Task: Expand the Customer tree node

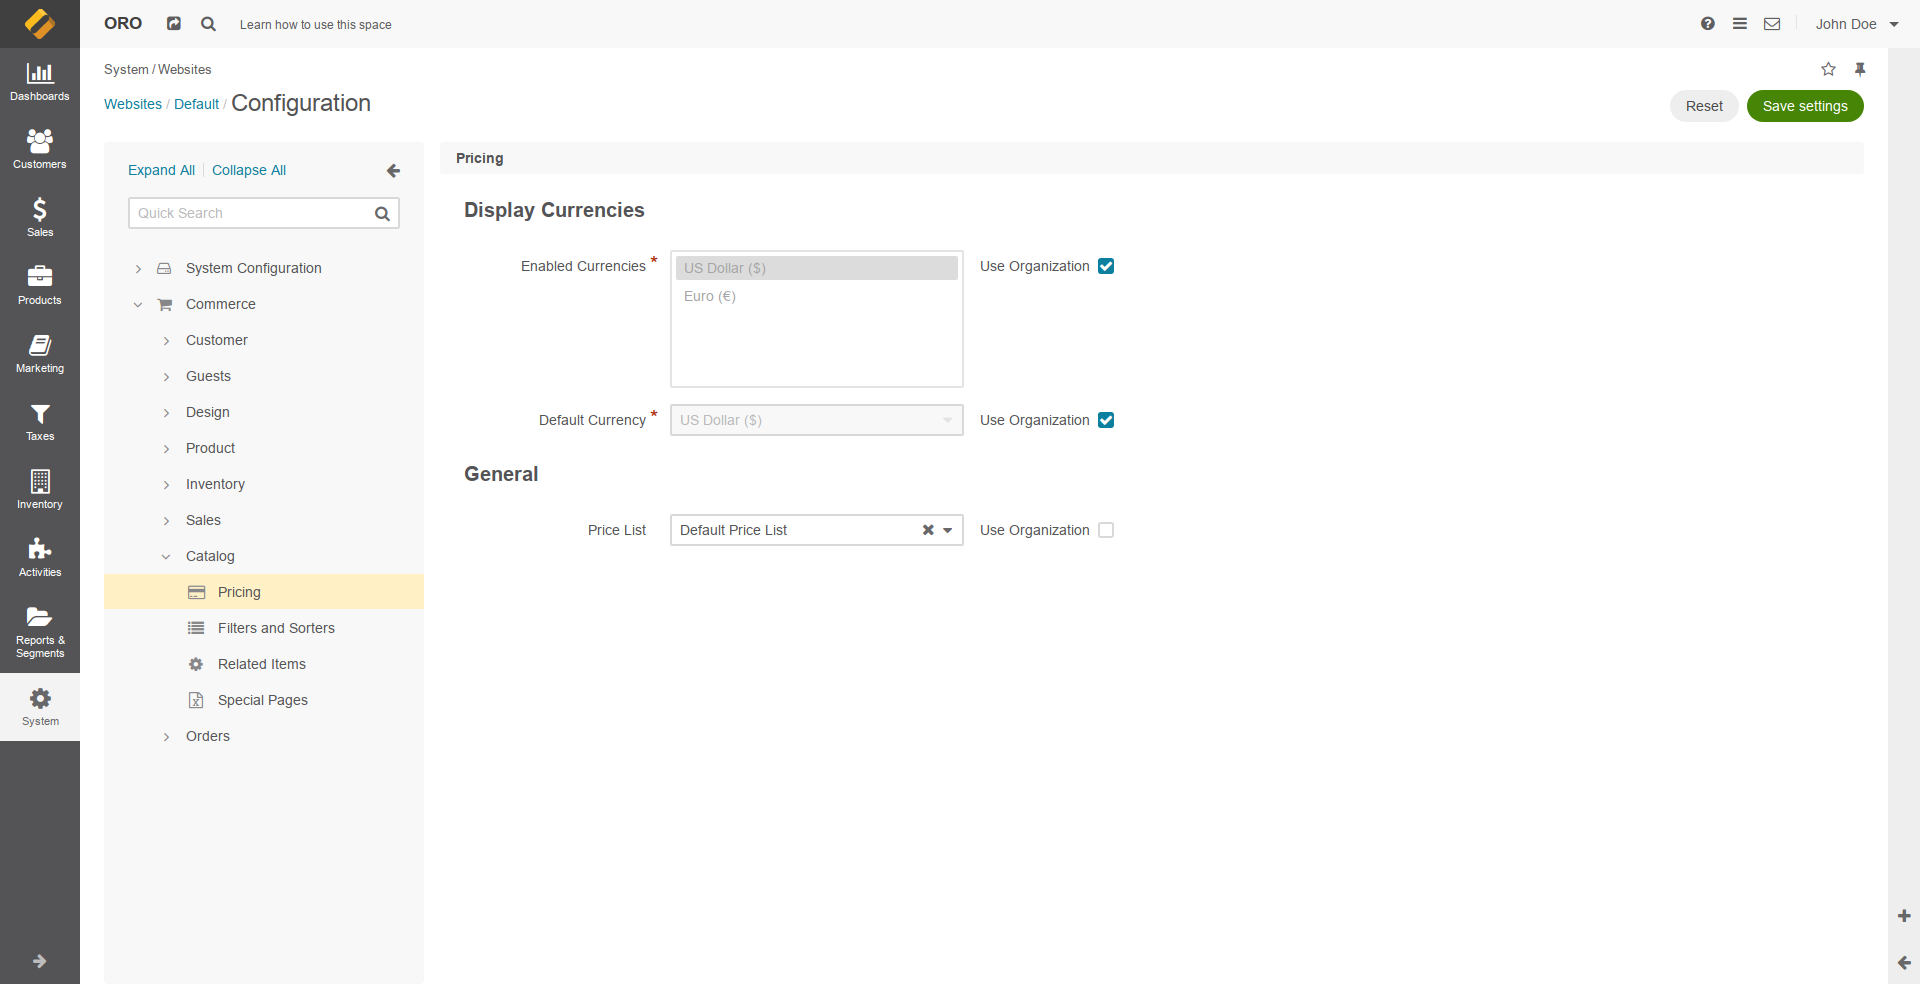Action: point(166,341)
